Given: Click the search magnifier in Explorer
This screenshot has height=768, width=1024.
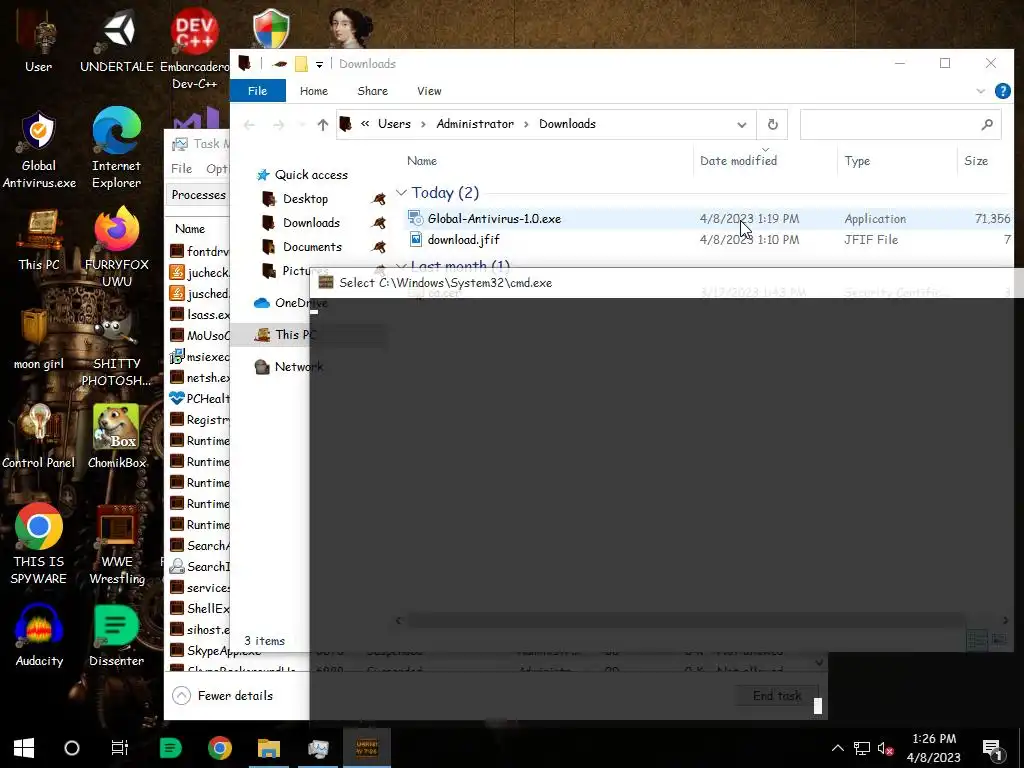Looking at the screenshot, I should coord(987,124).
